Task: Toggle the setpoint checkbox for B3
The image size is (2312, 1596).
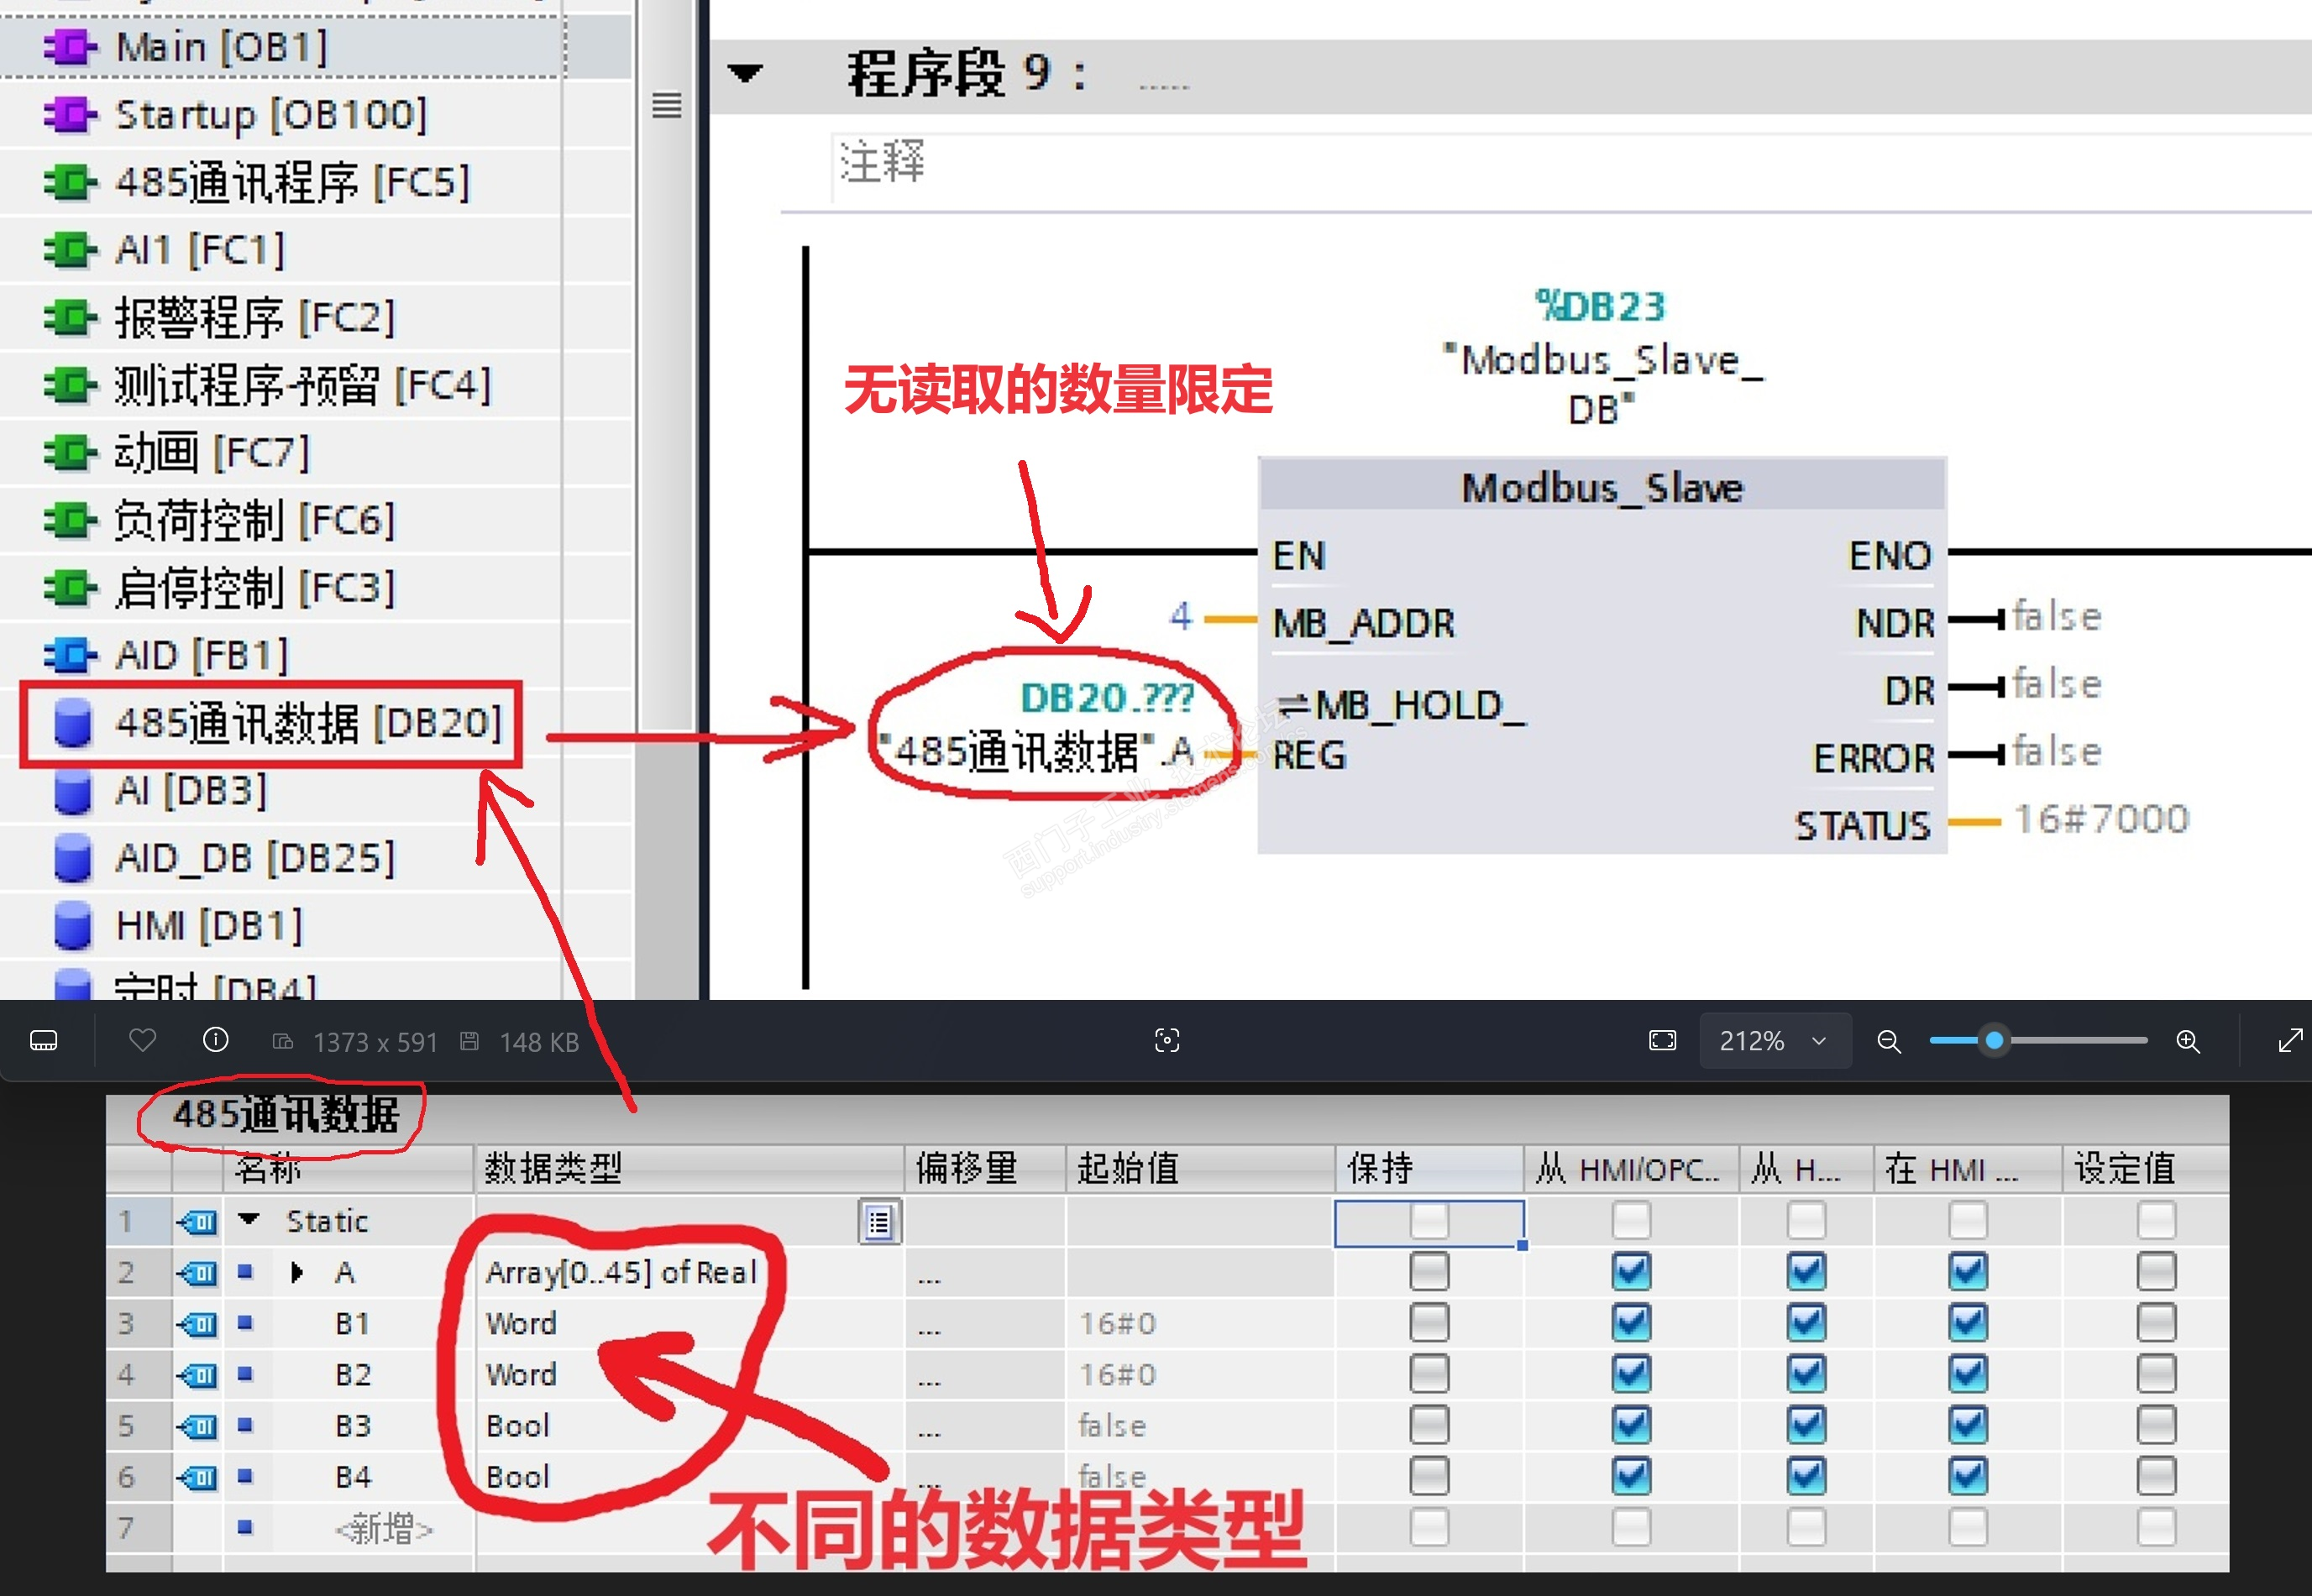Action: tap(2155, 1425)
